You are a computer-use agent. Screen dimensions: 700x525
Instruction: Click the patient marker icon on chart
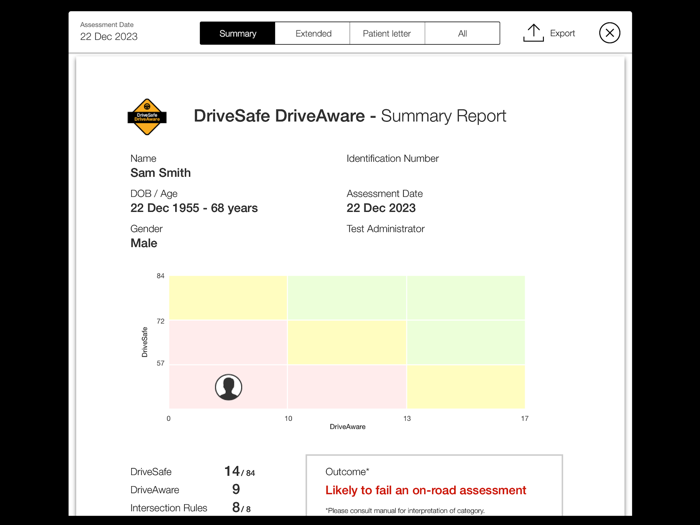click(229, 387)
